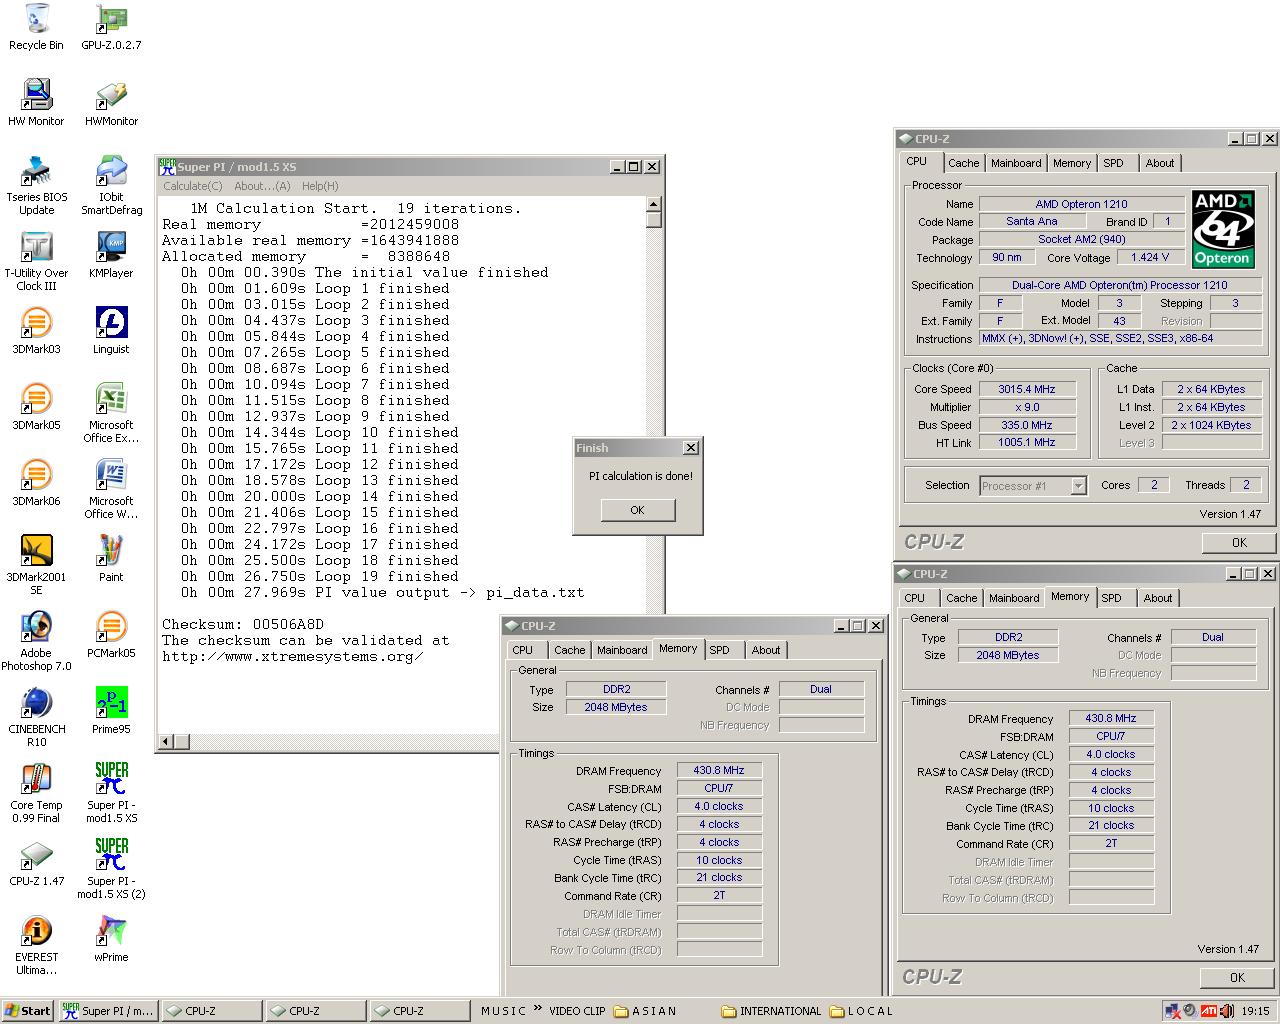The image size is (1280, 1024).
Task: Select Mainboard tab in bottom-right CPU-Z window
Action: coord(1014,598)
